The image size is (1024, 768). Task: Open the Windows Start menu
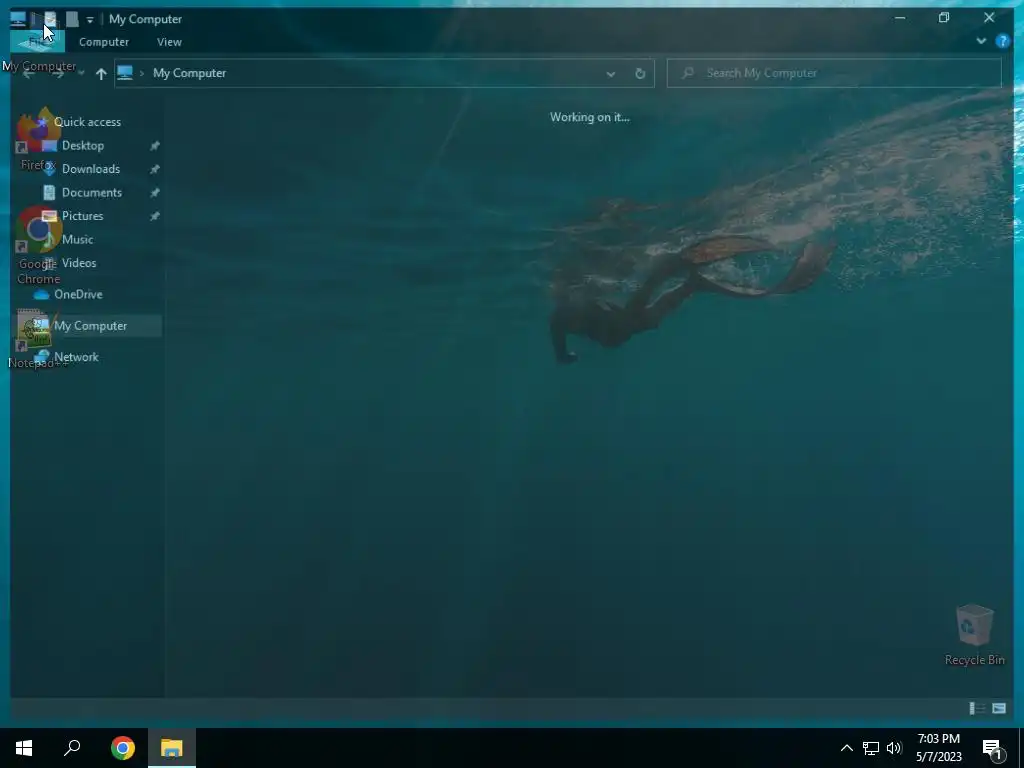[24, 748]
